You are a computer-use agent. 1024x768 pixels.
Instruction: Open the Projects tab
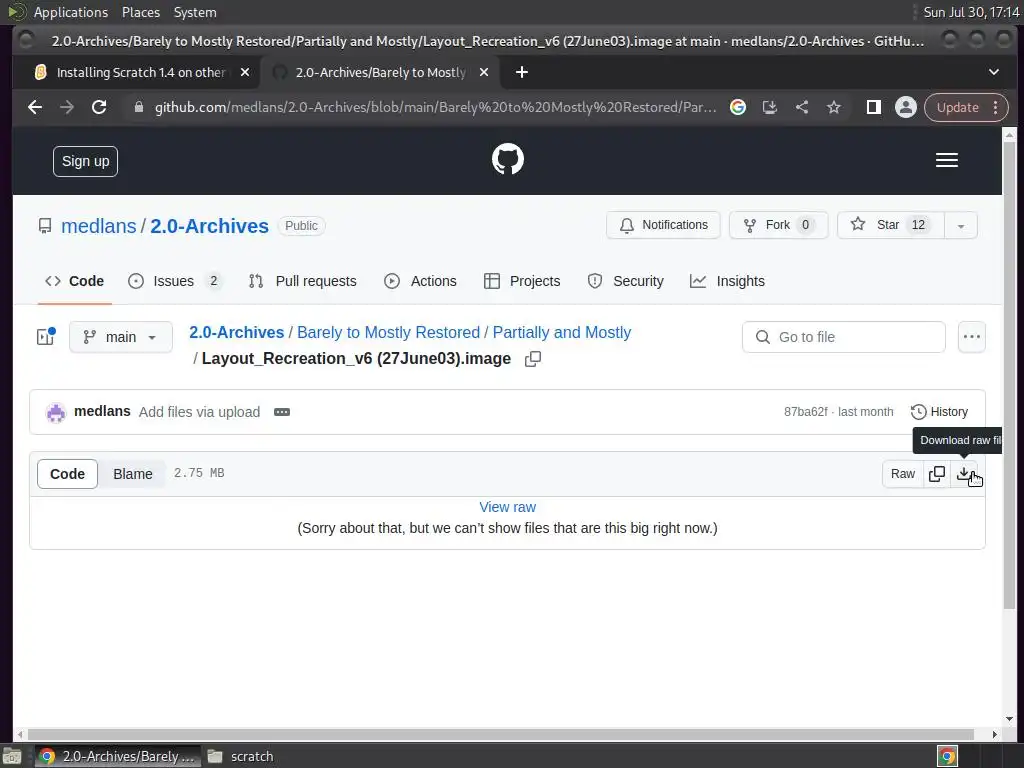522,281
